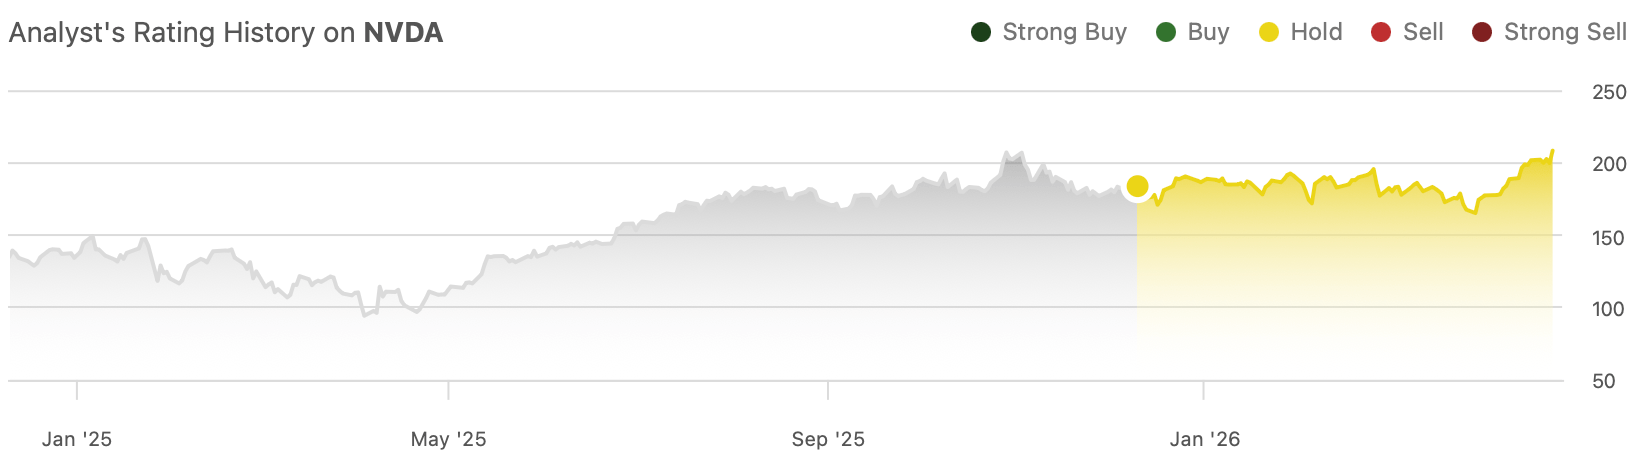Toggle the Strong Sell legend label

pyautogui.click(x=1565, y=33)
